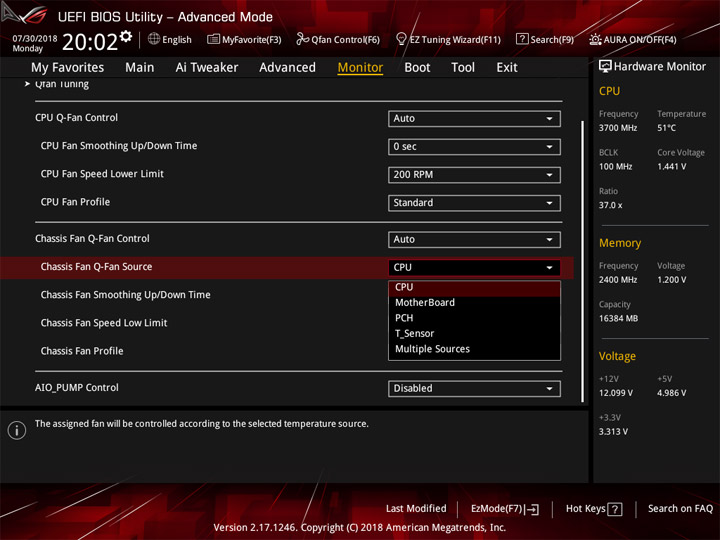This screenshot has height=540, width=720.
Task: Click Search on FAQ link
Action: (680, 509)
